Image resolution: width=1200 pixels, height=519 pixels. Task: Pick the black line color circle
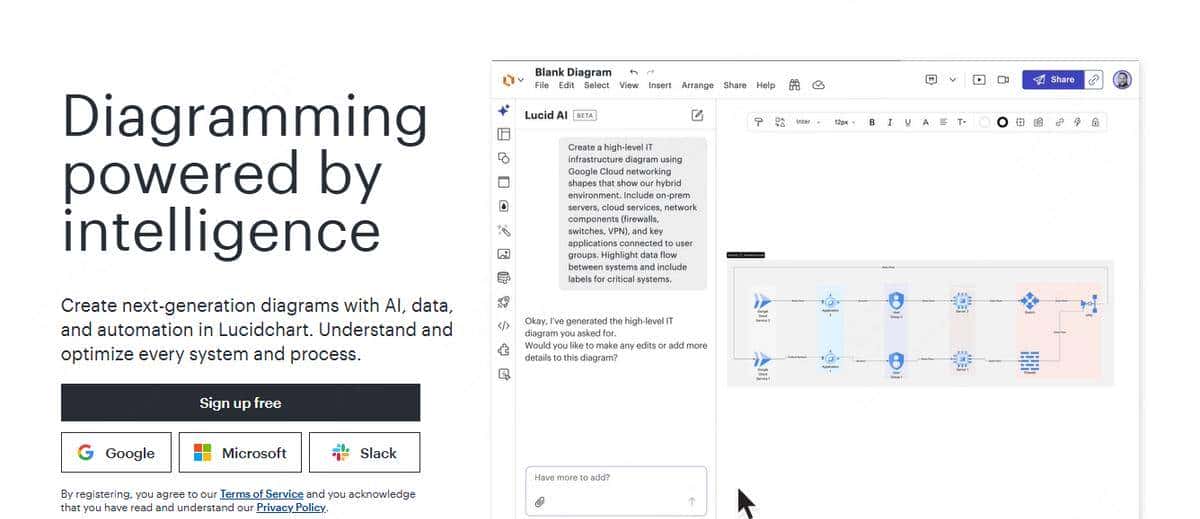(x=1002, y=122)
